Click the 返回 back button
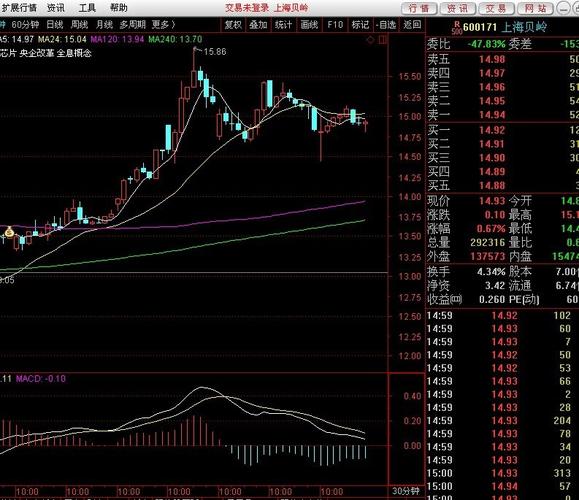Viewport: 579px width, 500px height. pyautogui.click(x=412, y=25)
